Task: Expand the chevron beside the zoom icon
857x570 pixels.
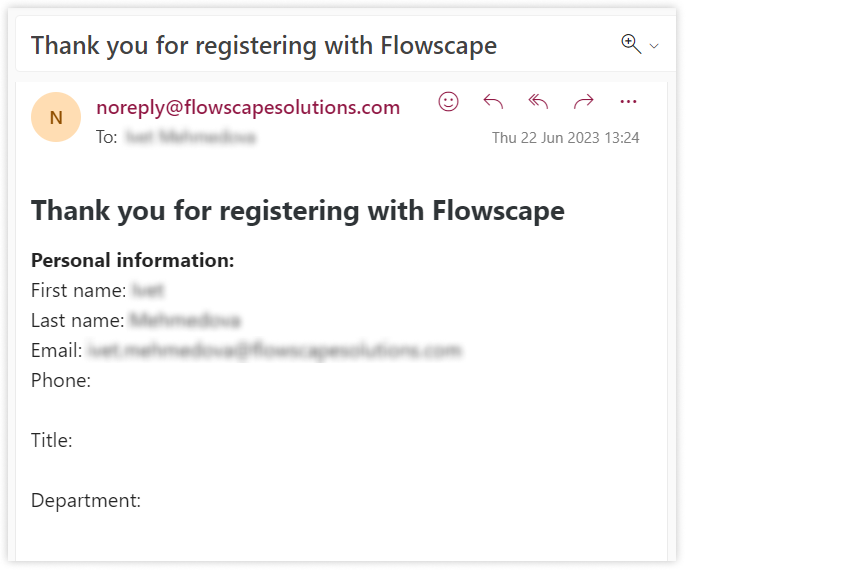Action: pyautogui.click(x=654, y=46)
